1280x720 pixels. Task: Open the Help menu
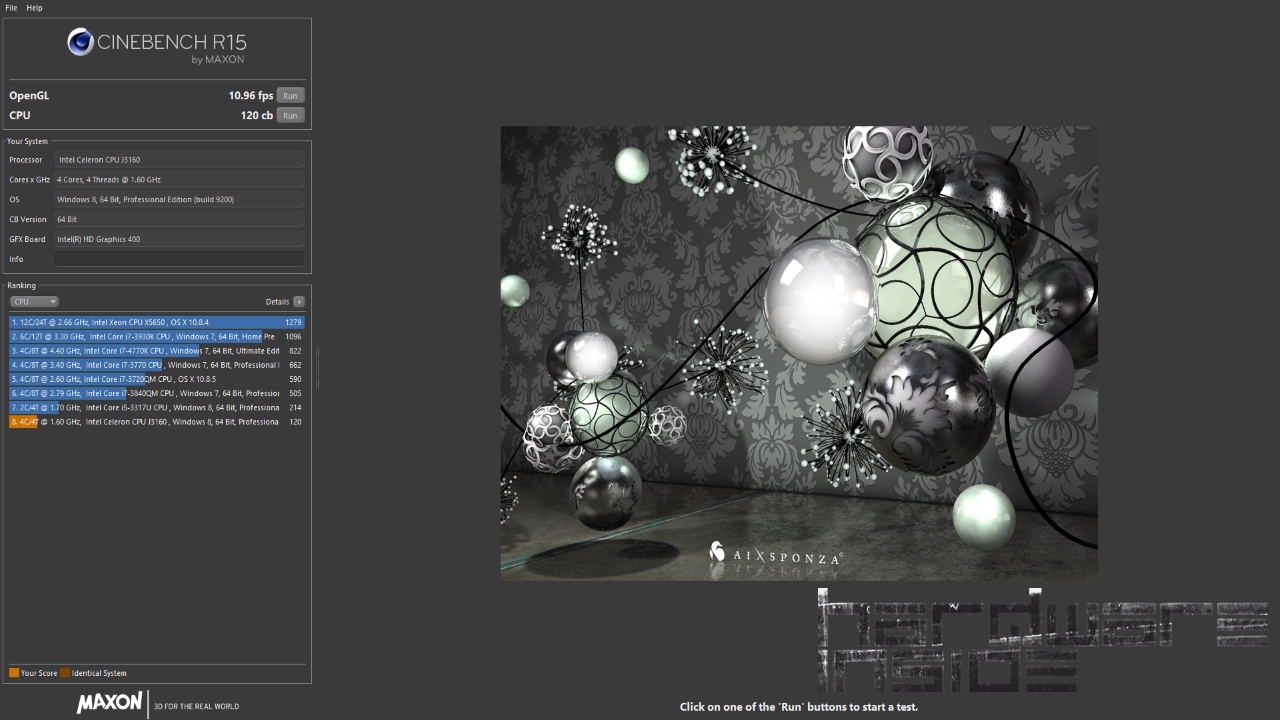pyautogui.click(x=34, y=7)
